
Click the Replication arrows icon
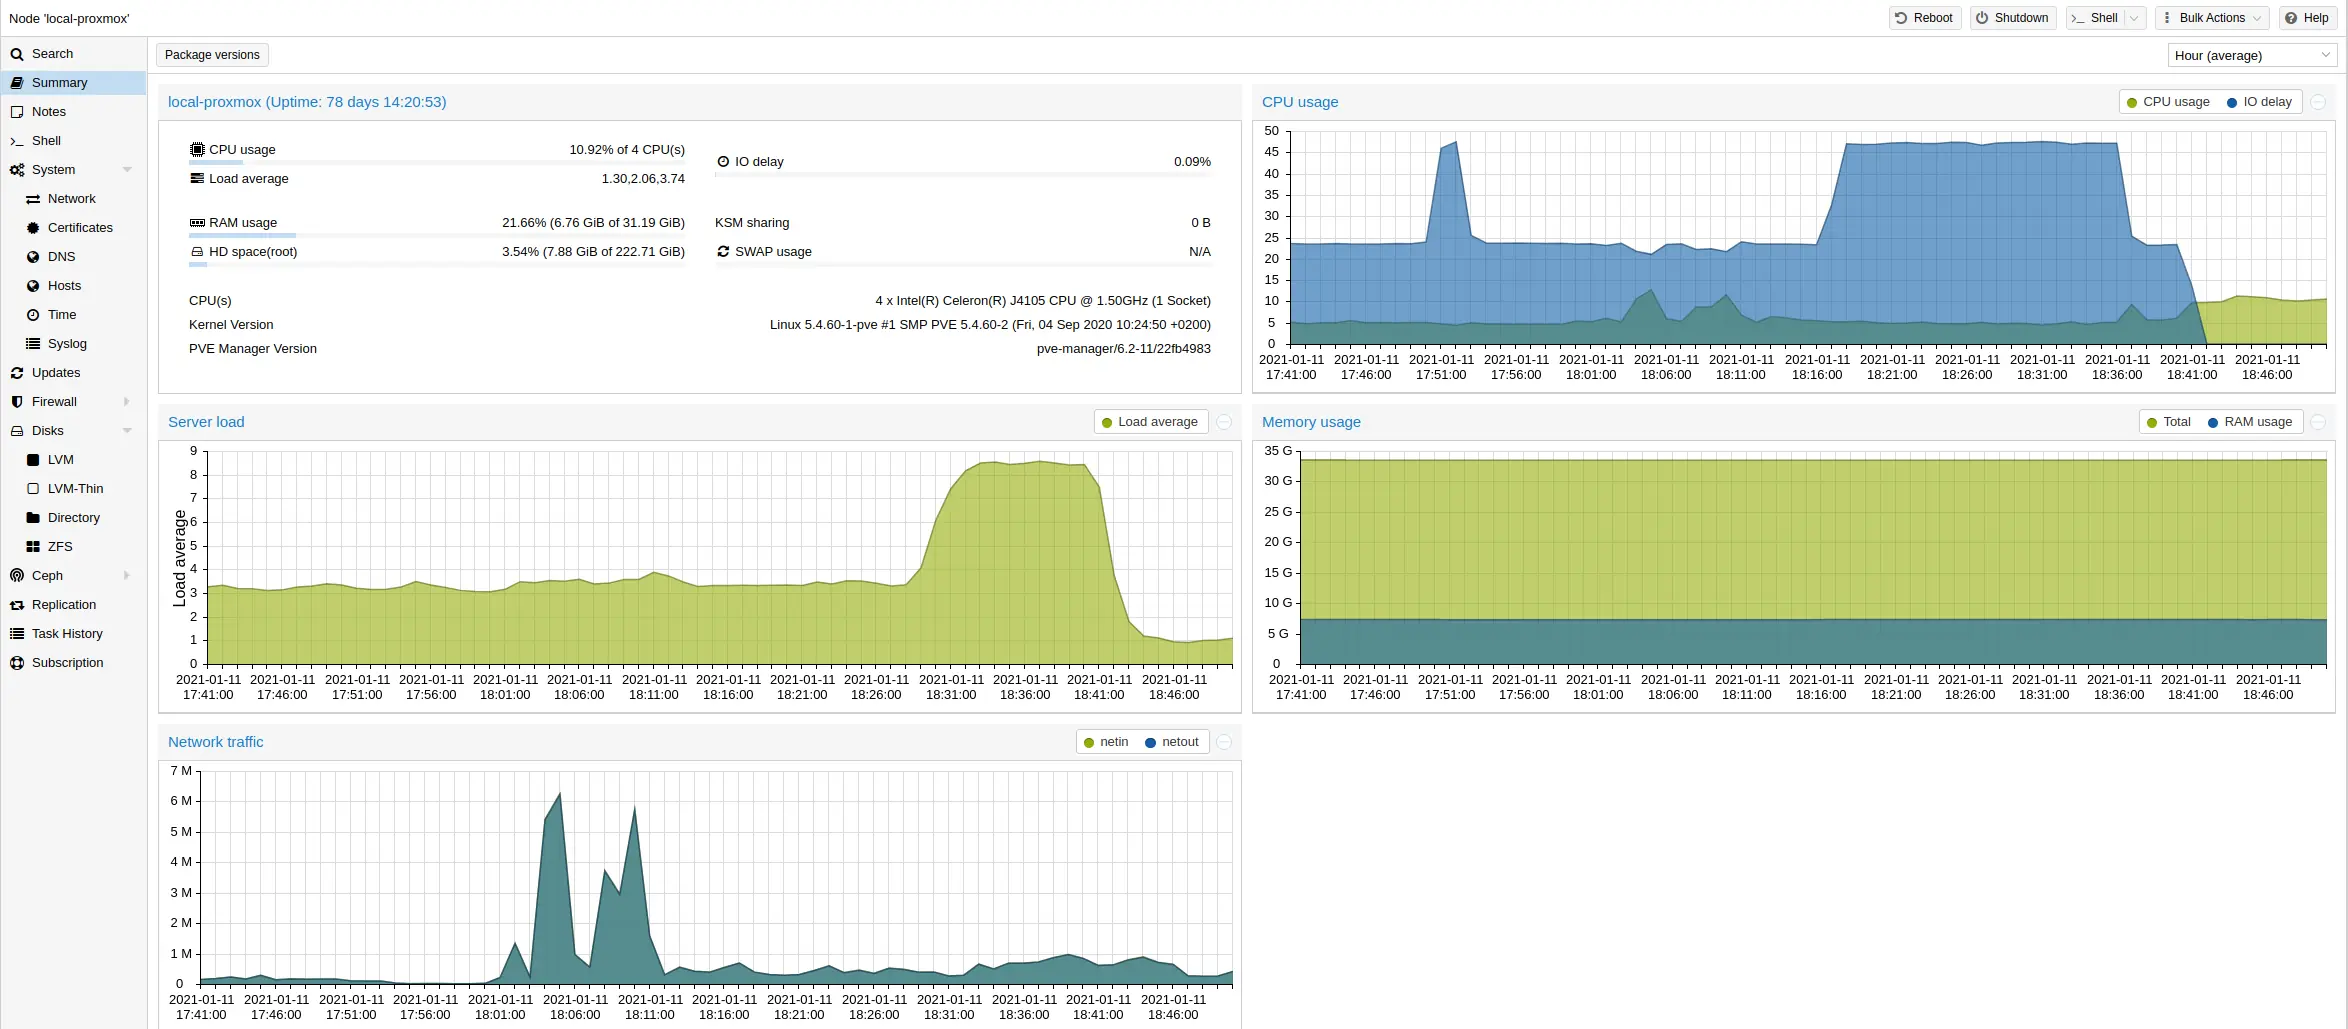[17, 605]
